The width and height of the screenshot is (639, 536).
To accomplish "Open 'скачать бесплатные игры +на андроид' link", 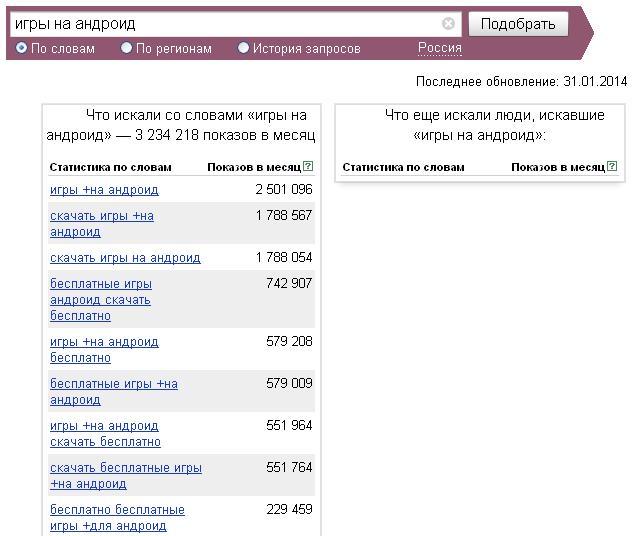I will (126, 476).
